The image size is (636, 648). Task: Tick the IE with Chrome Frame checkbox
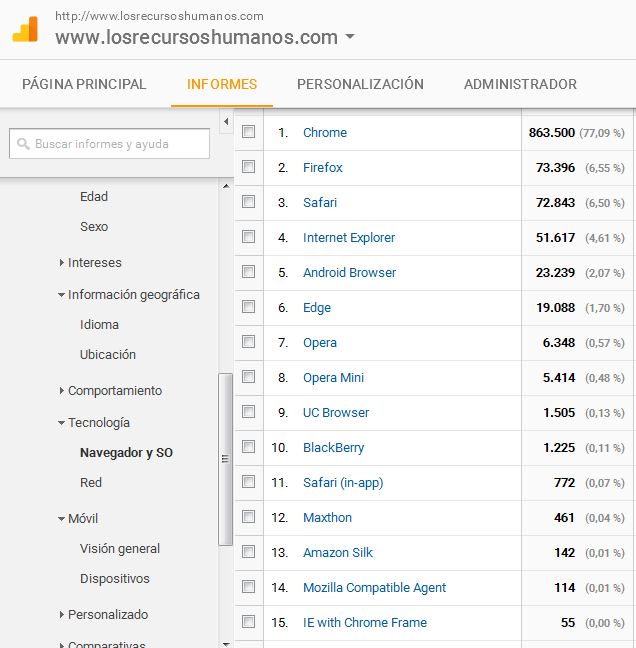coord(248,622)
